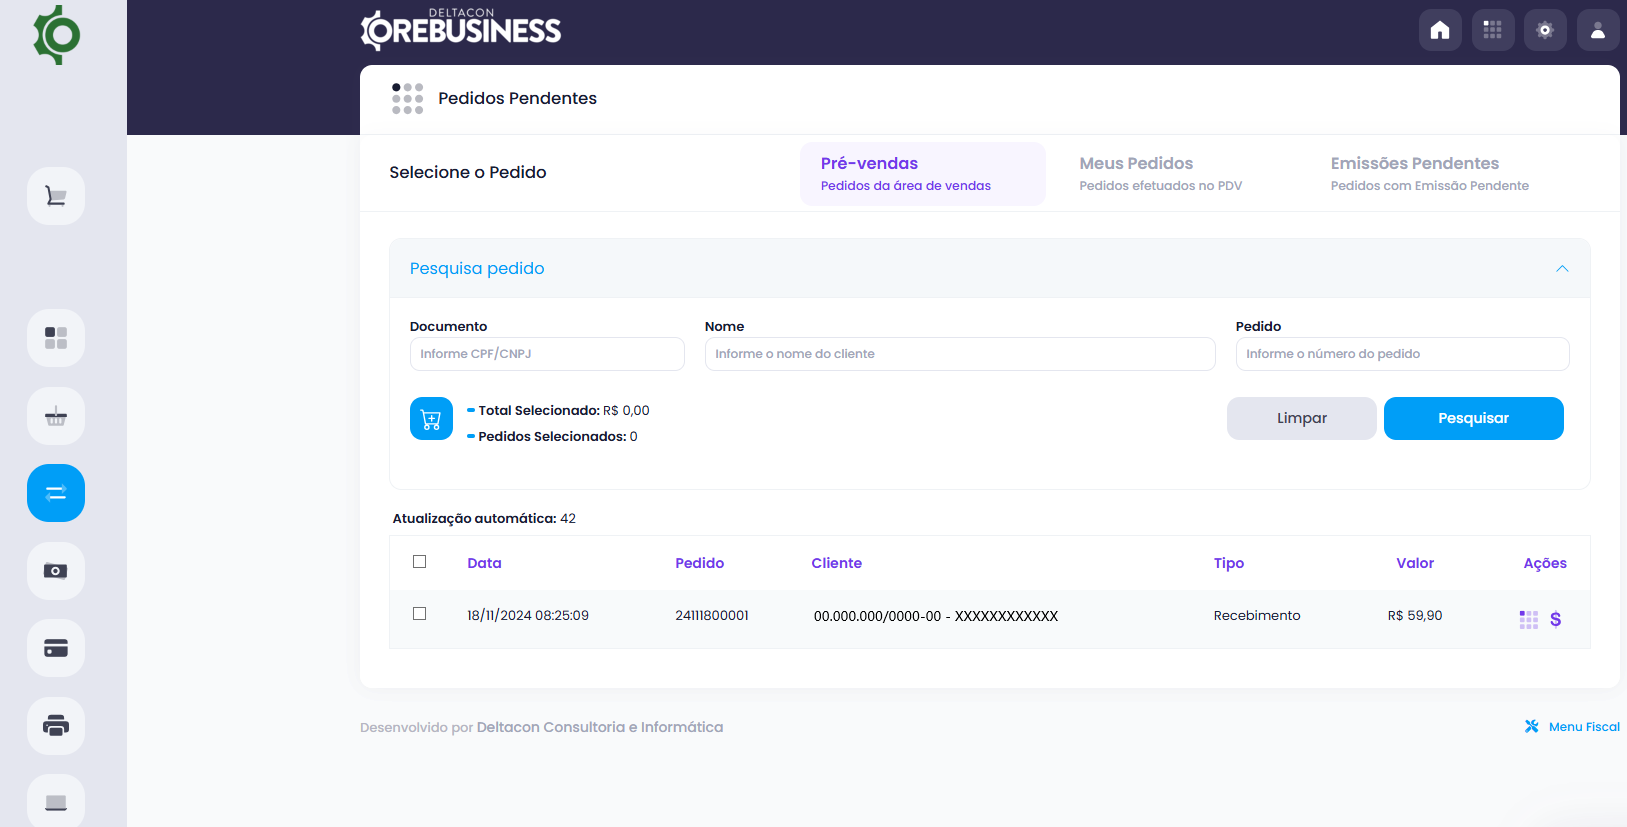Select the blue transfer arrows sidebar icon
1627x827 pixels.
(56, 493)
